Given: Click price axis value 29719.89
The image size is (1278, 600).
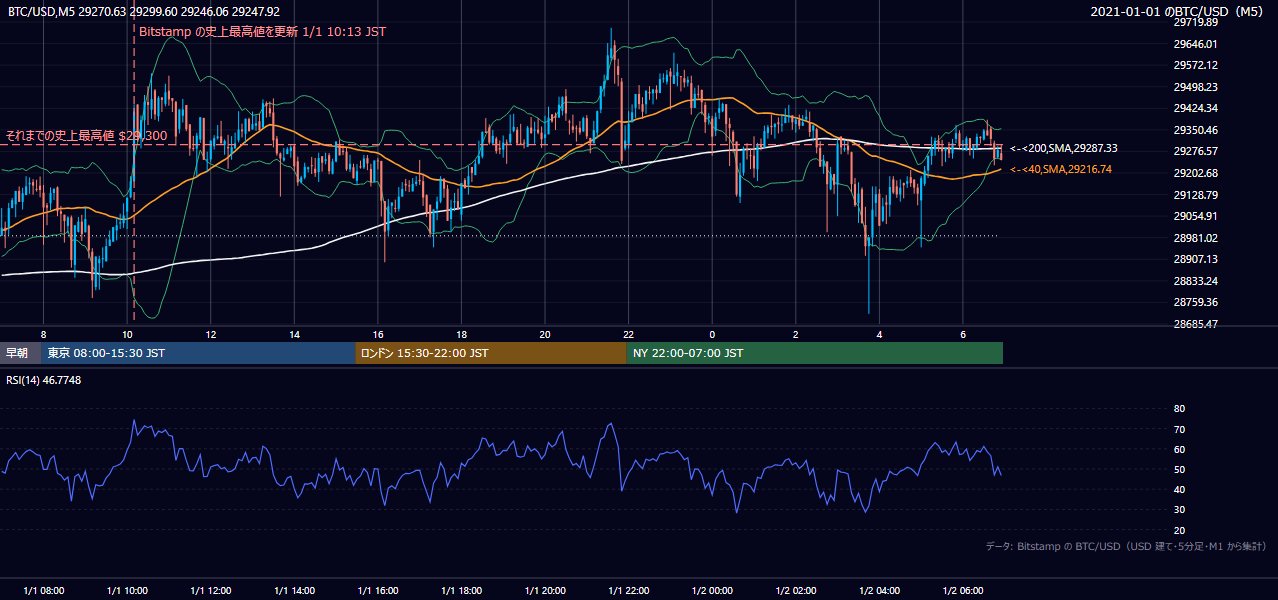Looking at the screenshot, I should tap(1196, 22).
